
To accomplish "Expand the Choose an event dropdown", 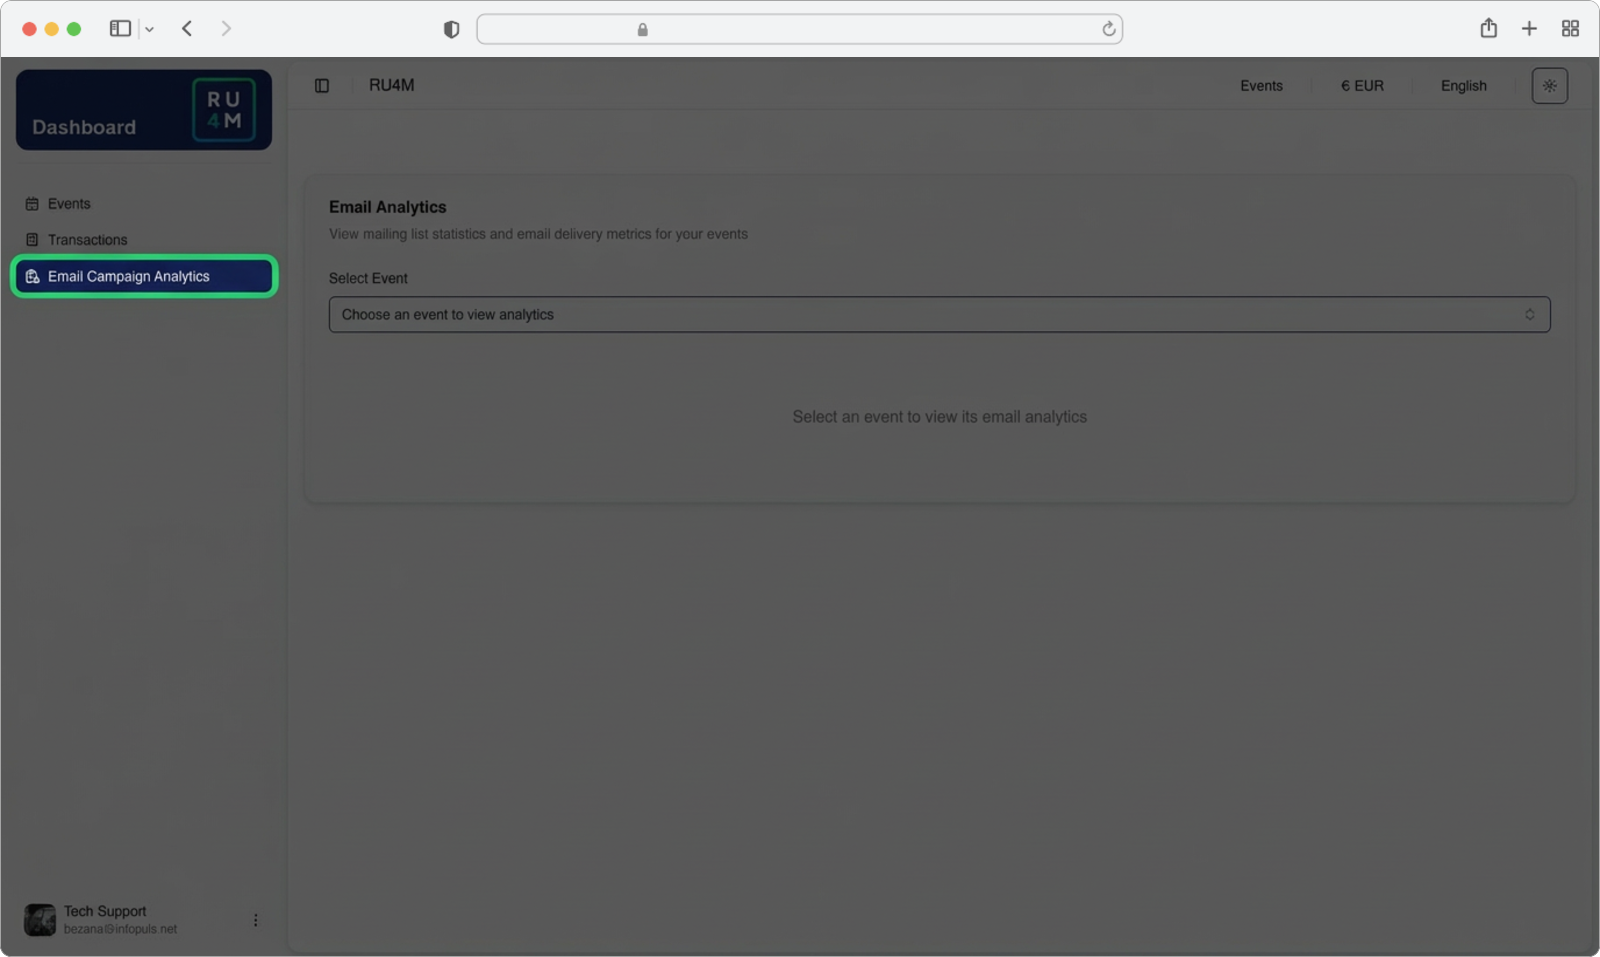I will 939,315.
